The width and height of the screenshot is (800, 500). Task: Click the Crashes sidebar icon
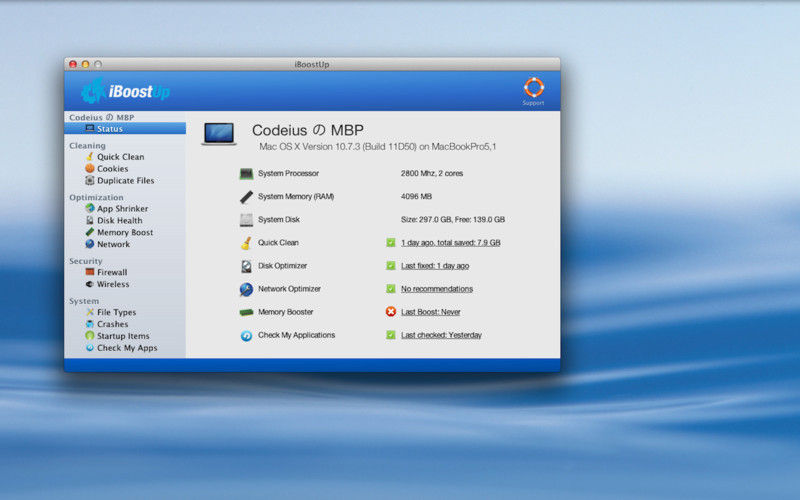(x=90, y=323)
